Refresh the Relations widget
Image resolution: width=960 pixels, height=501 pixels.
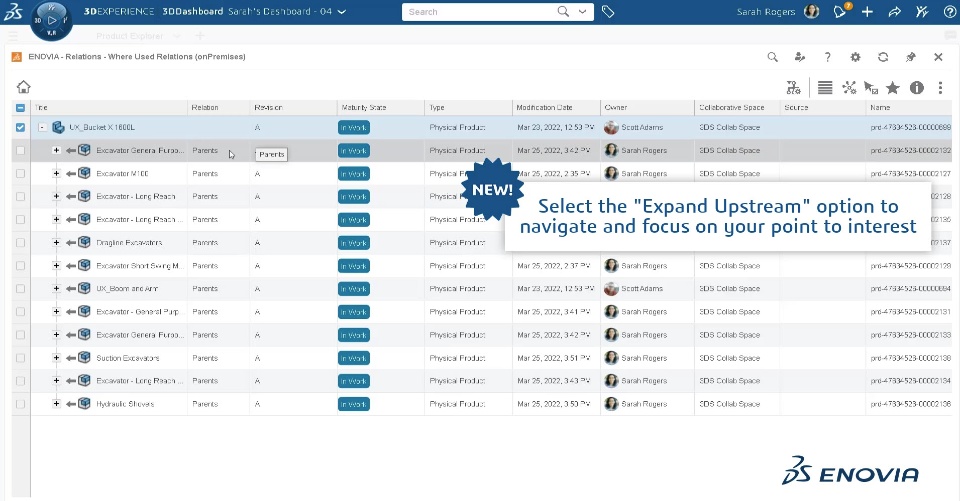tap(883, 57)
